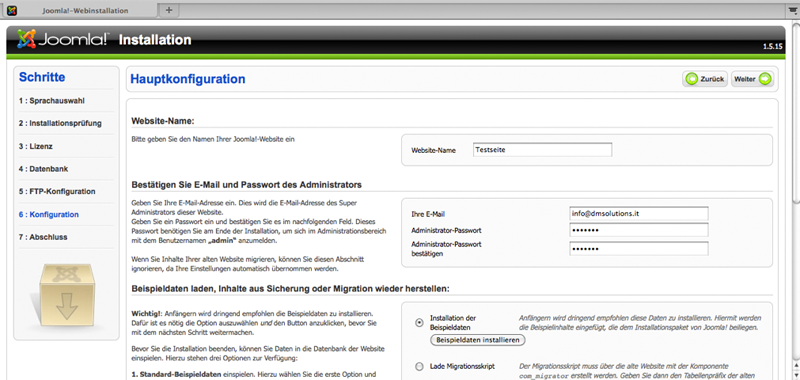Click the Lade Migrationsskript label
This screenshot has height=380, width=800.
pos(462,366)
